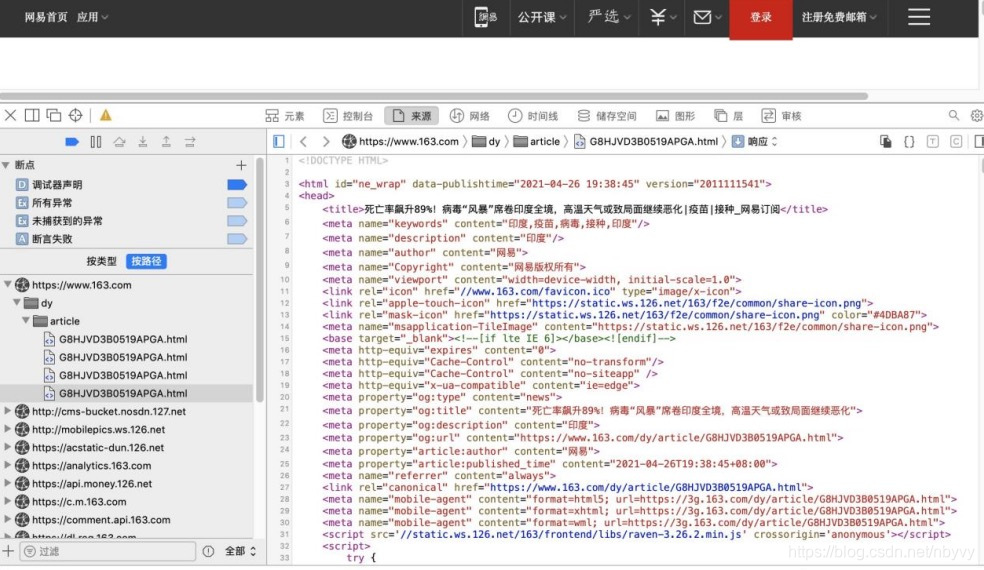The width and height of the screenshot is (984, 570).
Task: Collapse the 断点 section
Action: click(x=6, y=165)
